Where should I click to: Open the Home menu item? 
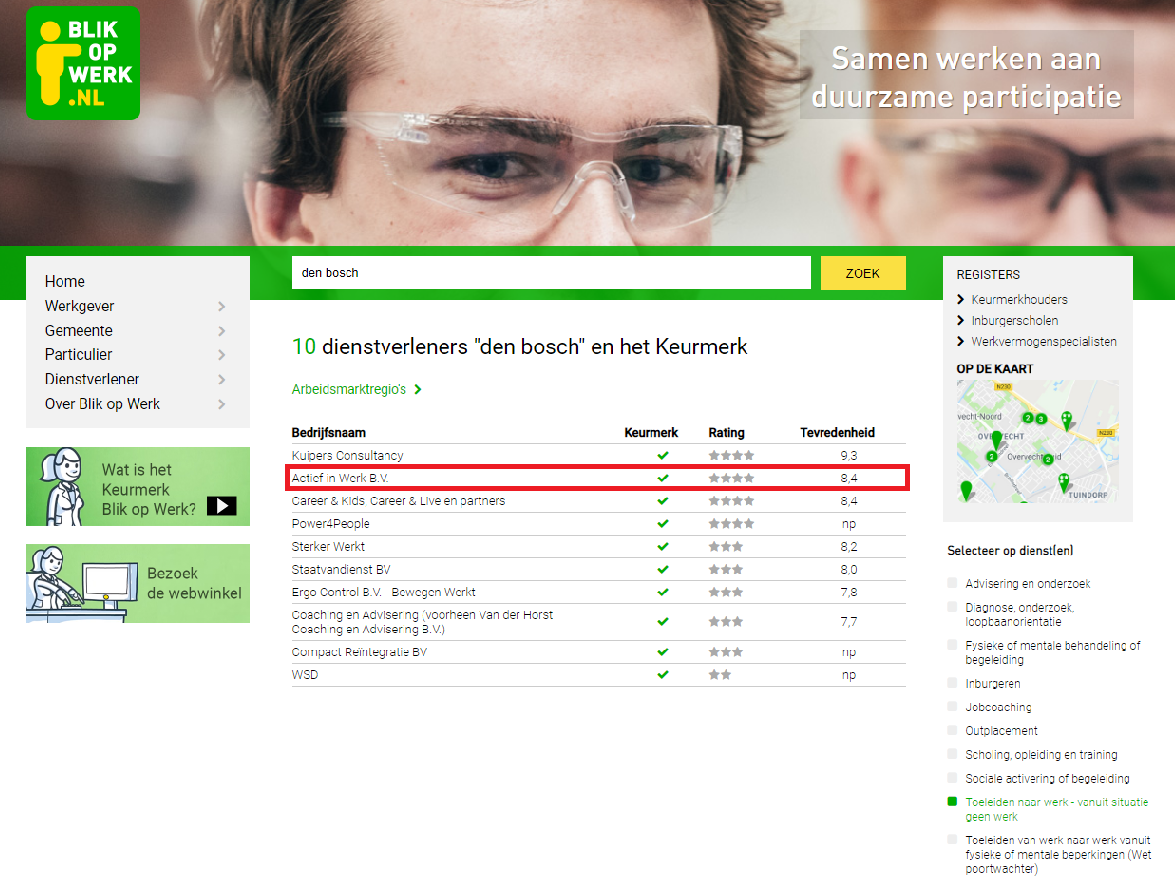click(65, 282)
